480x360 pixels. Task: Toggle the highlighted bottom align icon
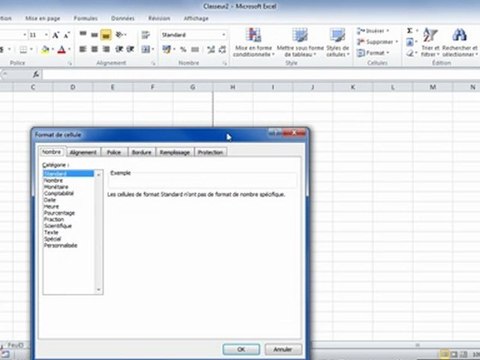(x=106, y=34)
